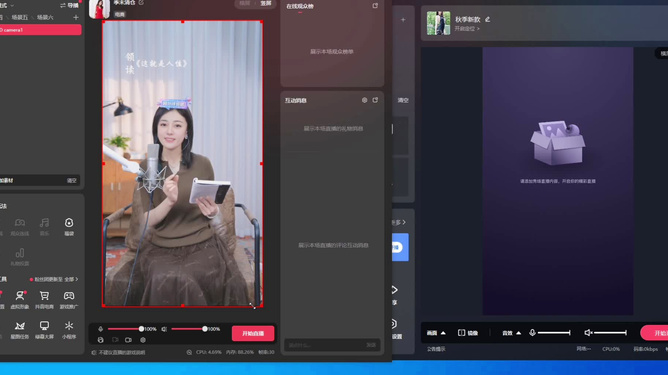
Task: Click the info icon beside 不建议直播的游戏说明
Action: tap(94, 352)
